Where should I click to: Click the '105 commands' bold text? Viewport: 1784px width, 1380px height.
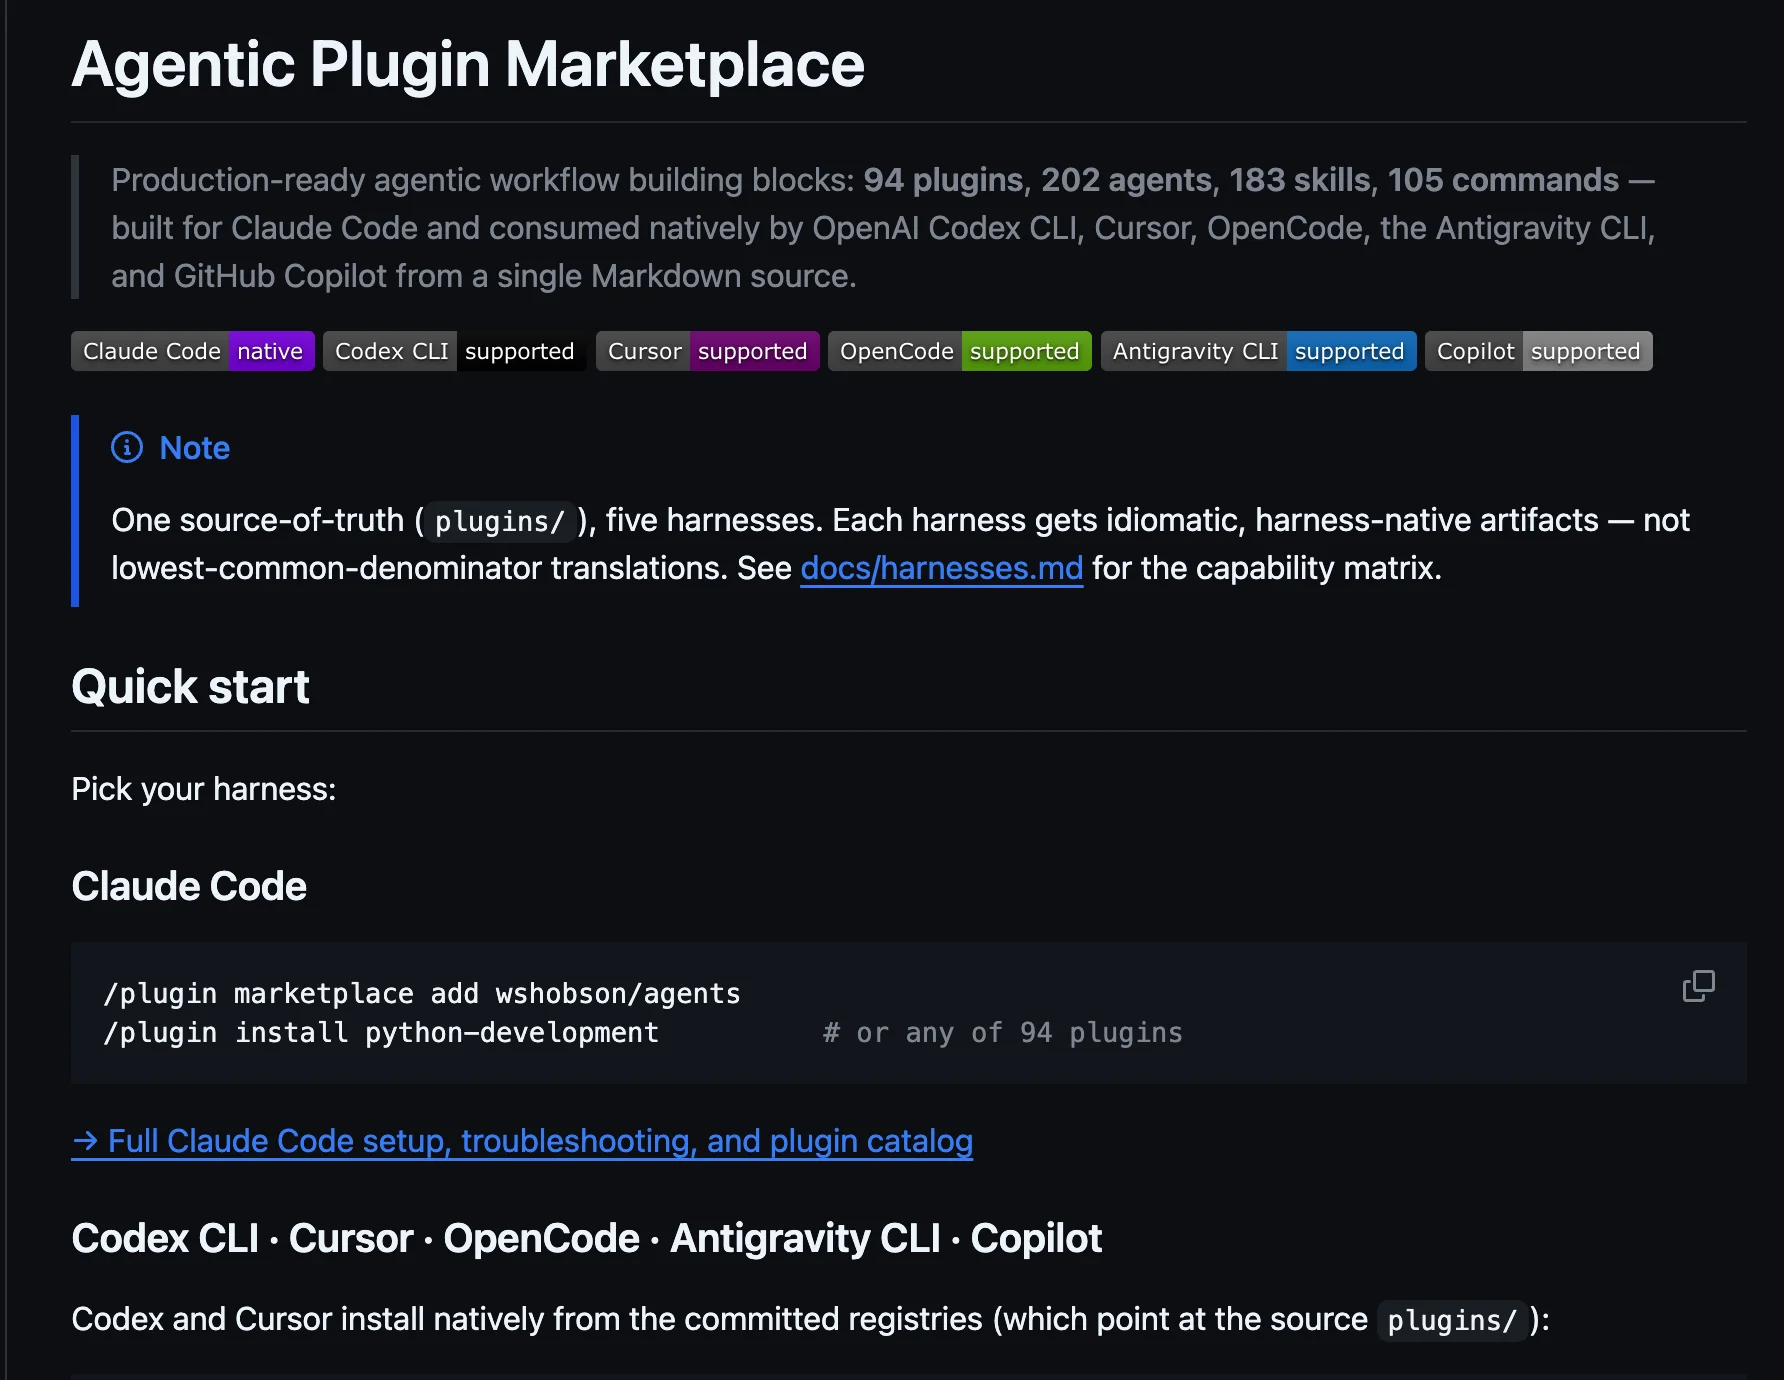(1503, 180)
